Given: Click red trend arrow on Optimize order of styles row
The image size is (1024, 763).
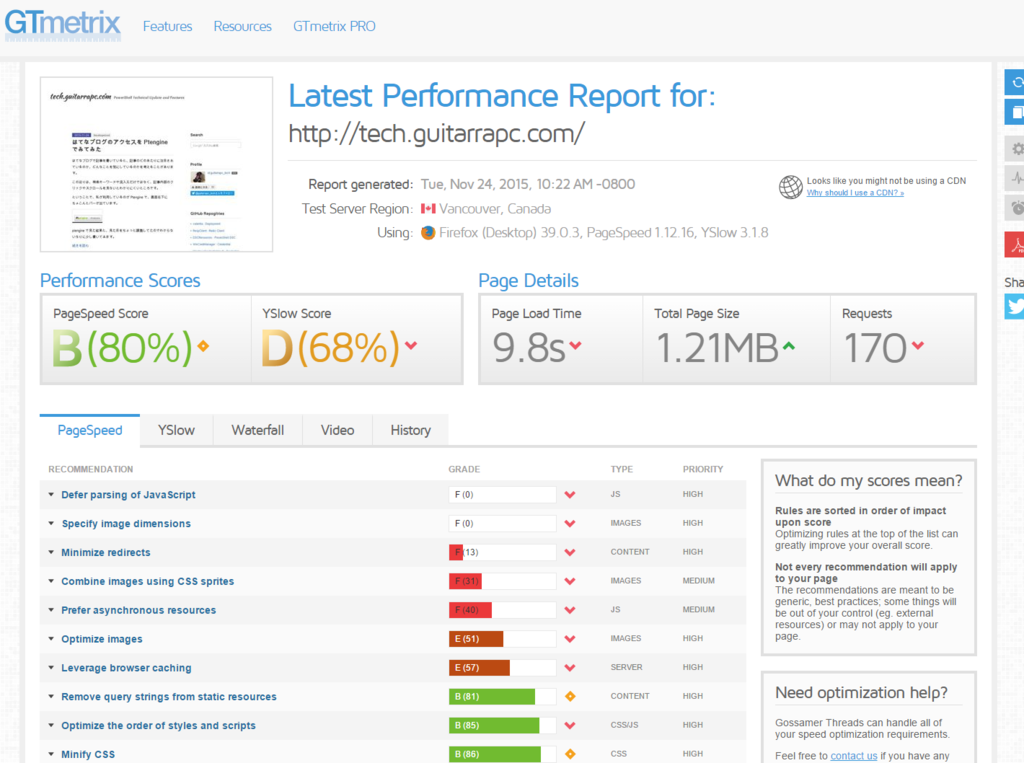Looking at the screenshot, I should [570, 725].
